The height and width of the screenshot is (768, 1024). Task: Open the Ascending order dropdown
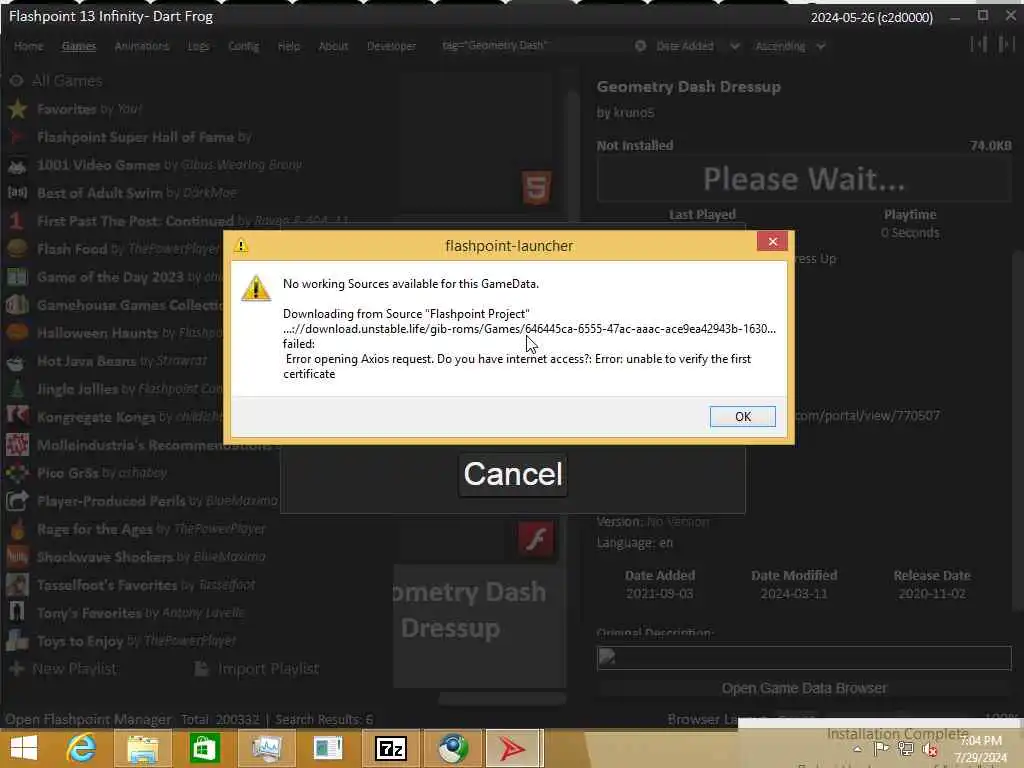pyautogui.click(x=790, y=46)
